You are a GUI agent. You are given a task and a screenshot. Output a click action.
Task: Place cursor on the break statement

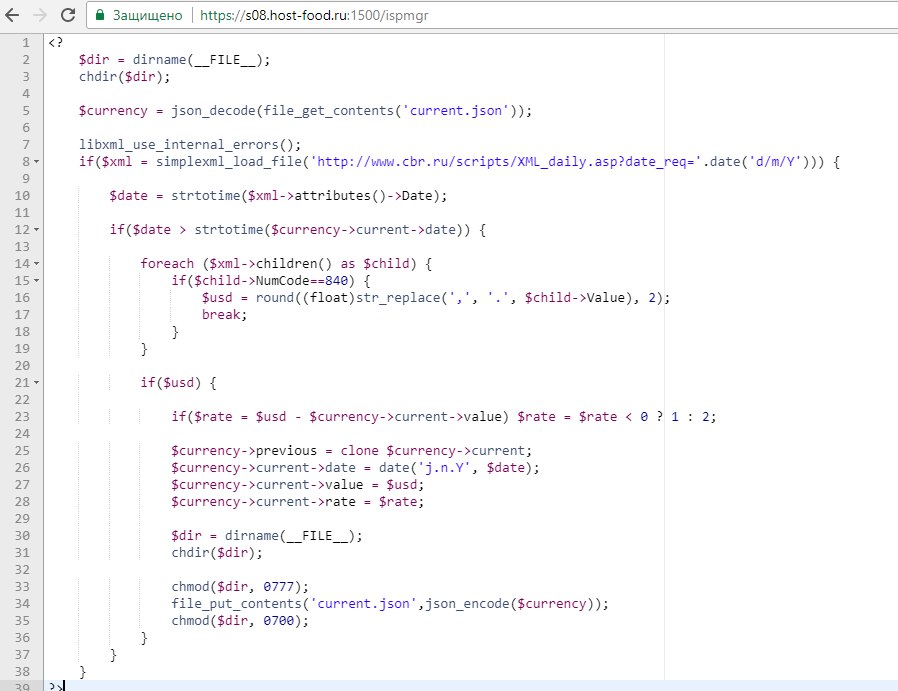point(224,315)
